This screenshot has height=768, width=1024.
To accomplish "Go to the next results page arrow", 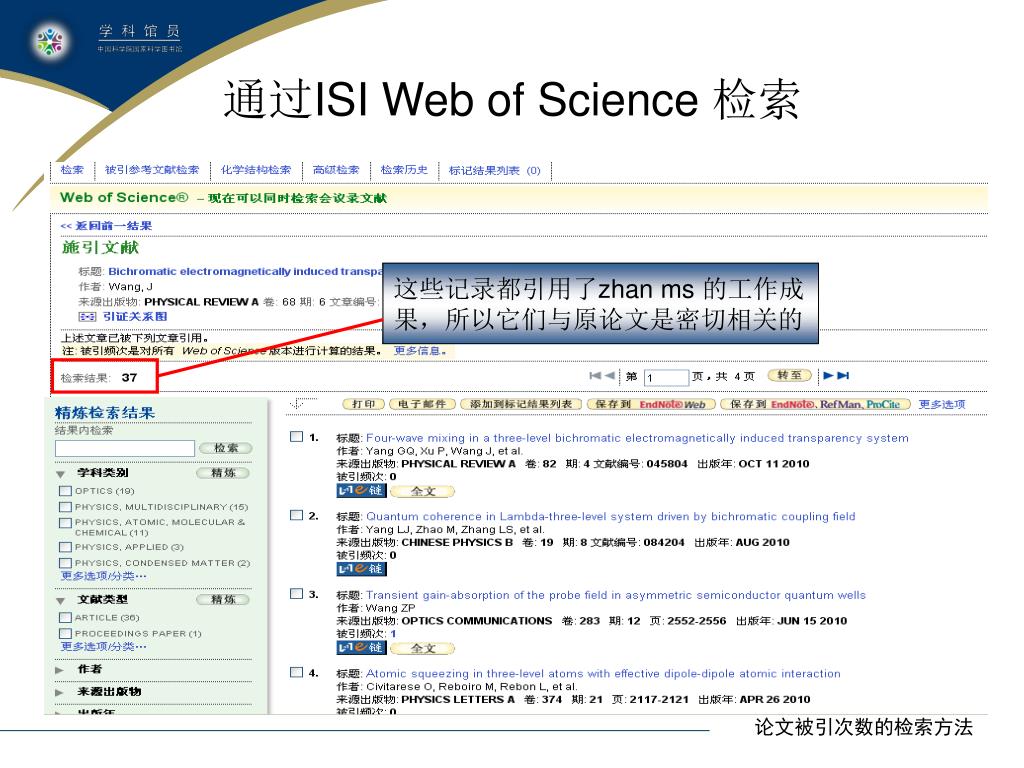I will (x=828, y=376).
